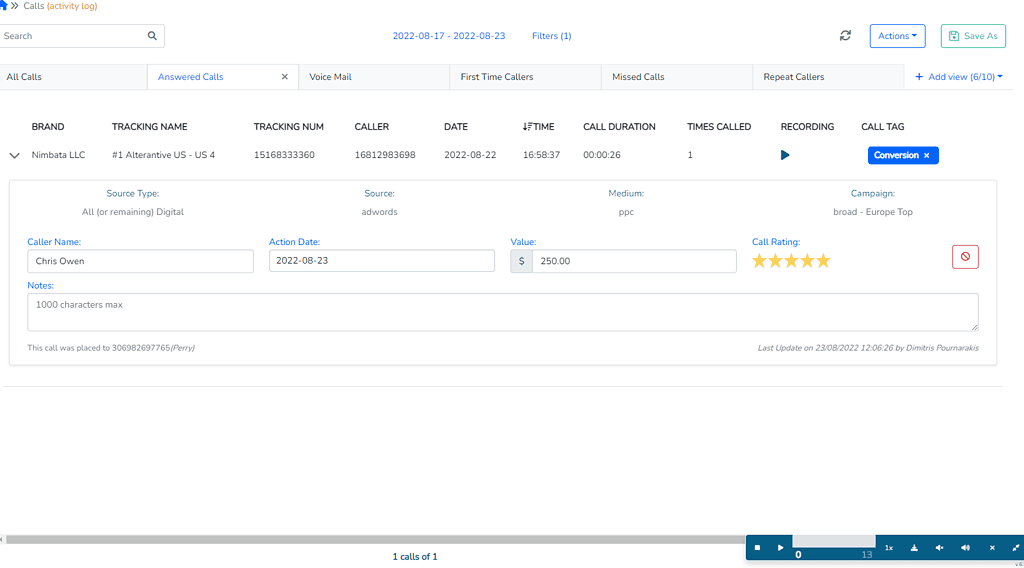Set call rating to one star
Viewport: 1024px width, 568px height.
(x=759, y=261)
